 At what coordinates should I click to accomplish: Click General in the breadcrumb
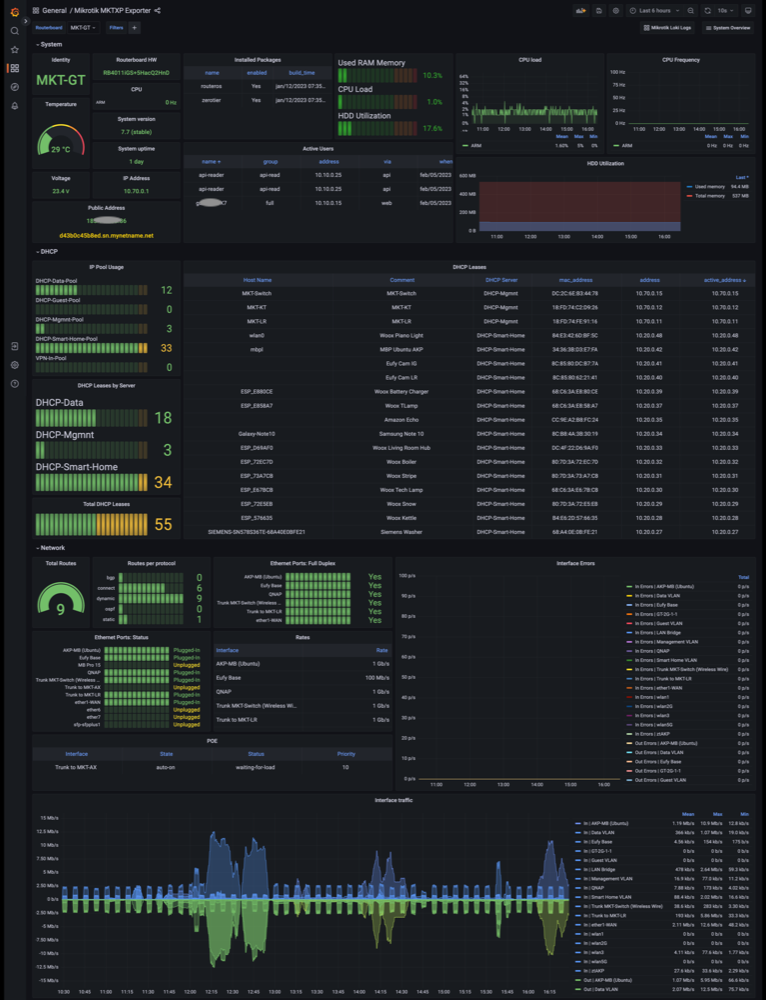[x=54, y=11]
